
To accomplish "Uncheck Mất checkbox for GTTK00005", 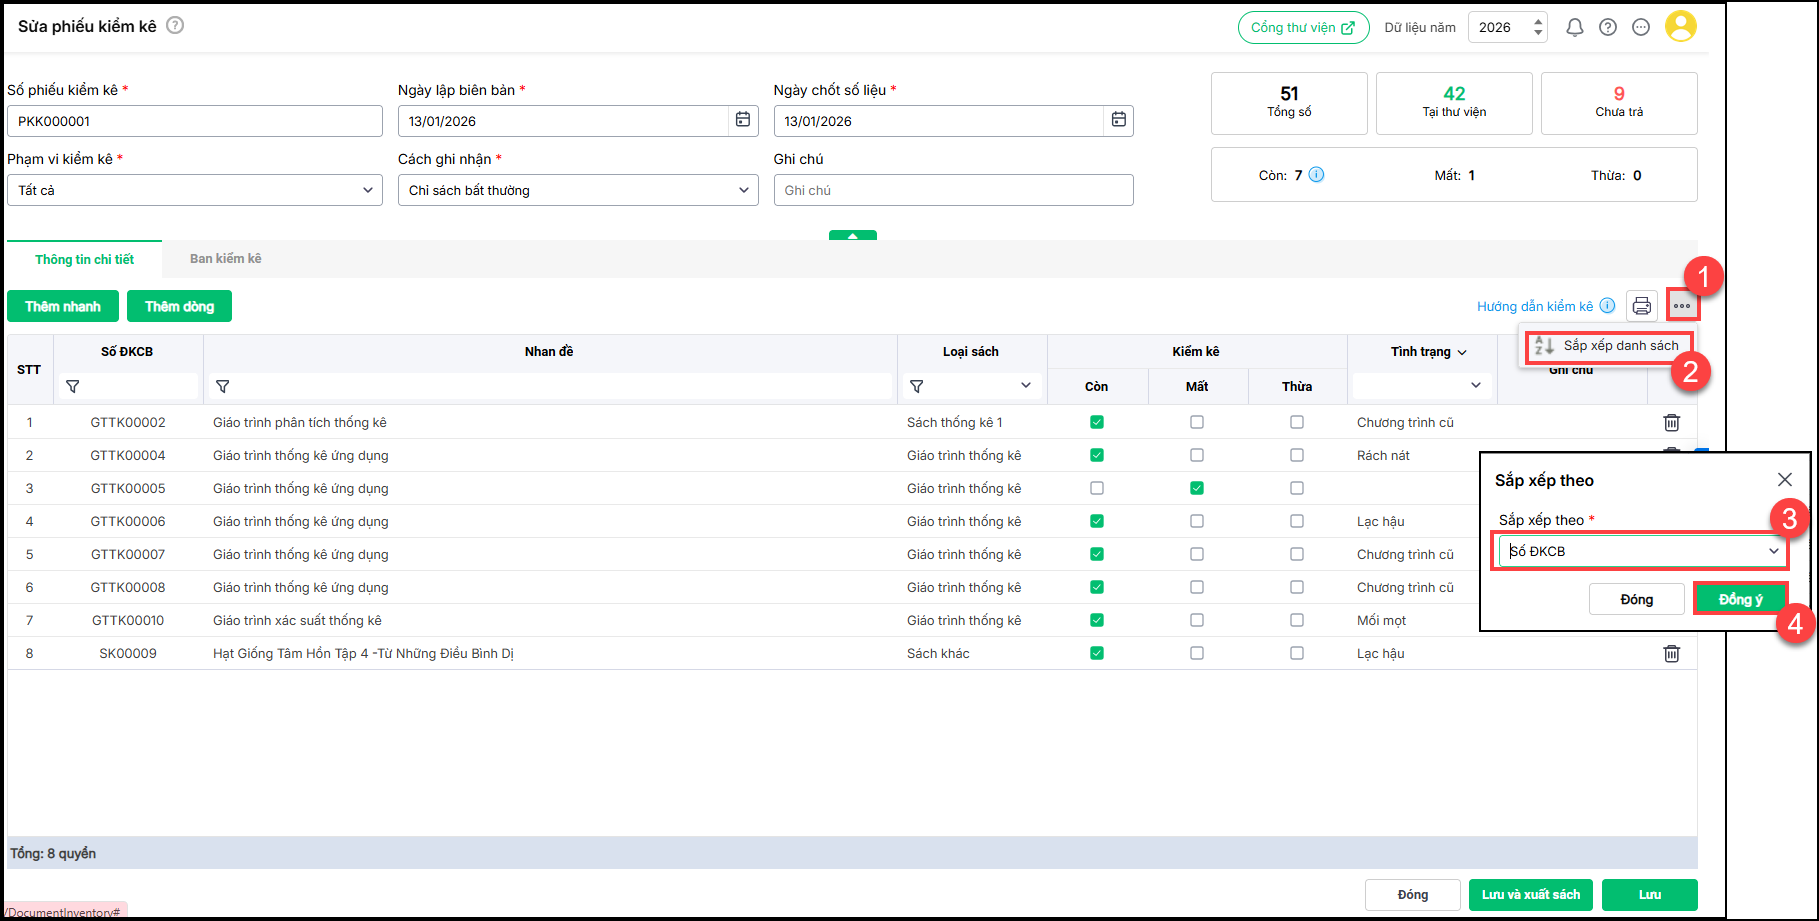I will (1197, 488).
